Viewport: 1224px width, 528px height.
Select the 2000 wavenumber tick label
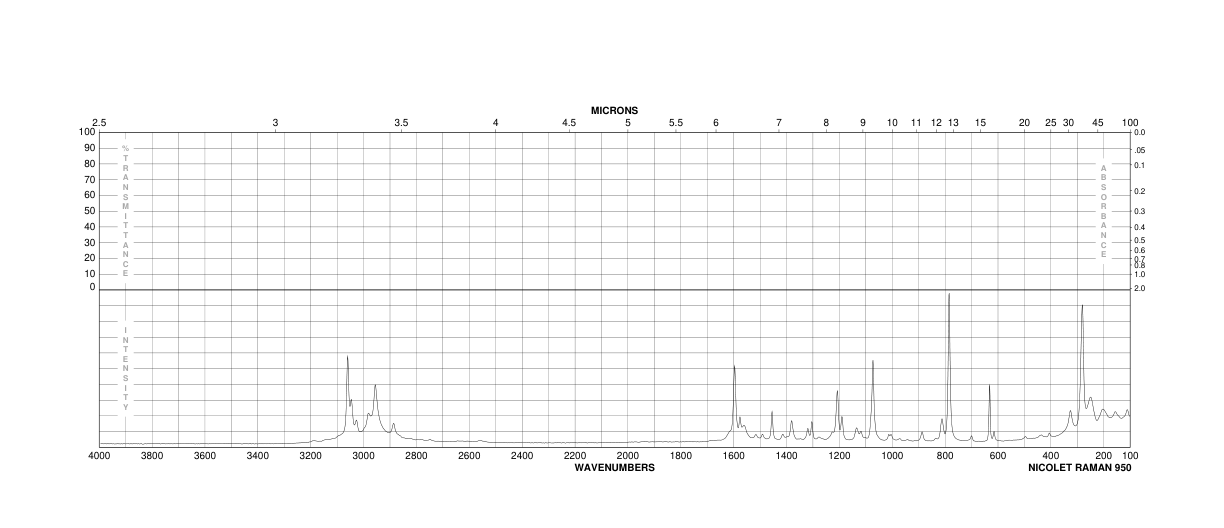click(628, 456)
